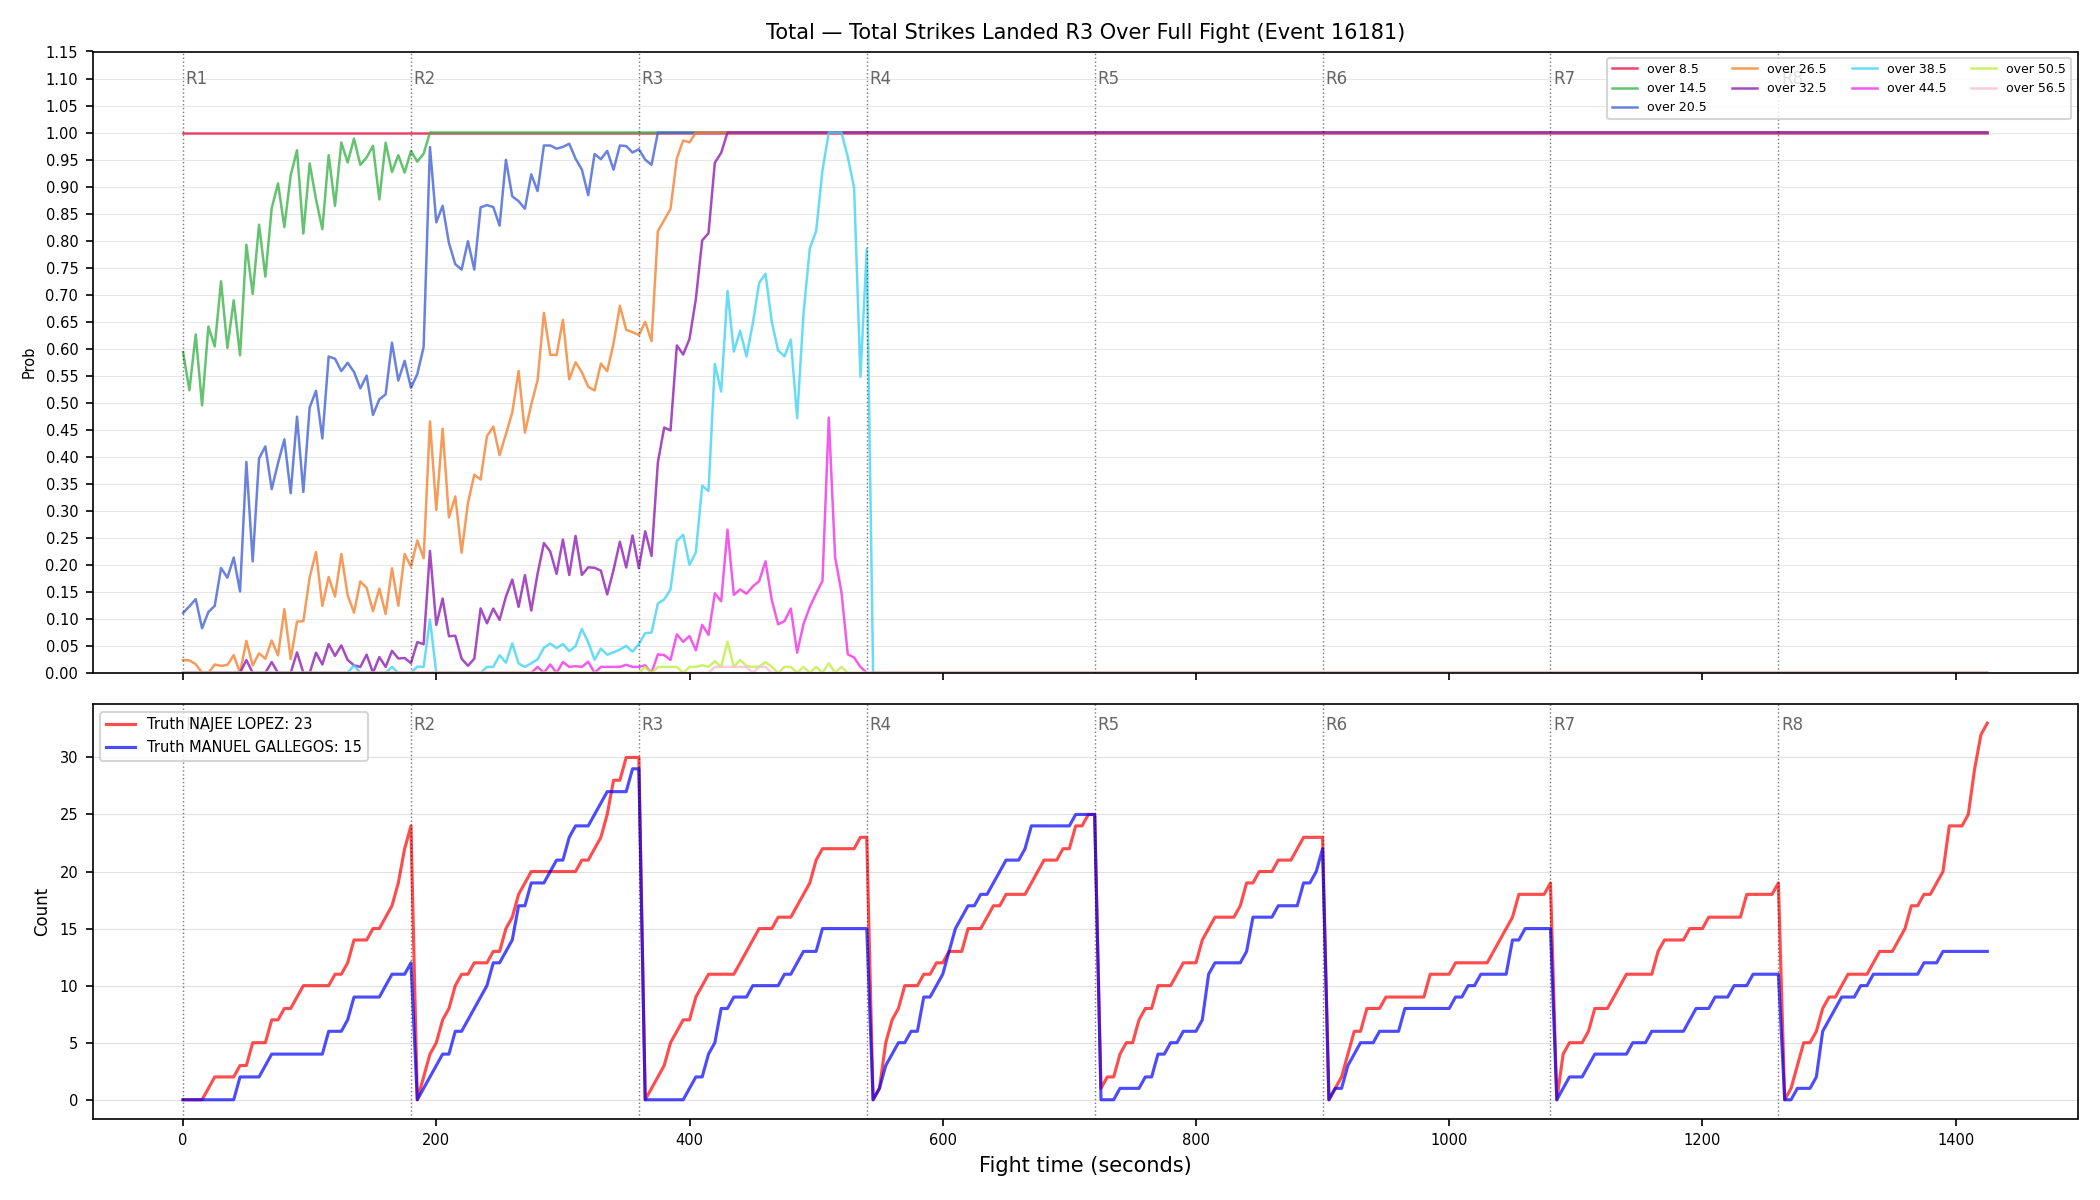Screen dimensions: 2100x1200
Task: Click the R3 round marker in Count chart
Action: pos(652,724)
